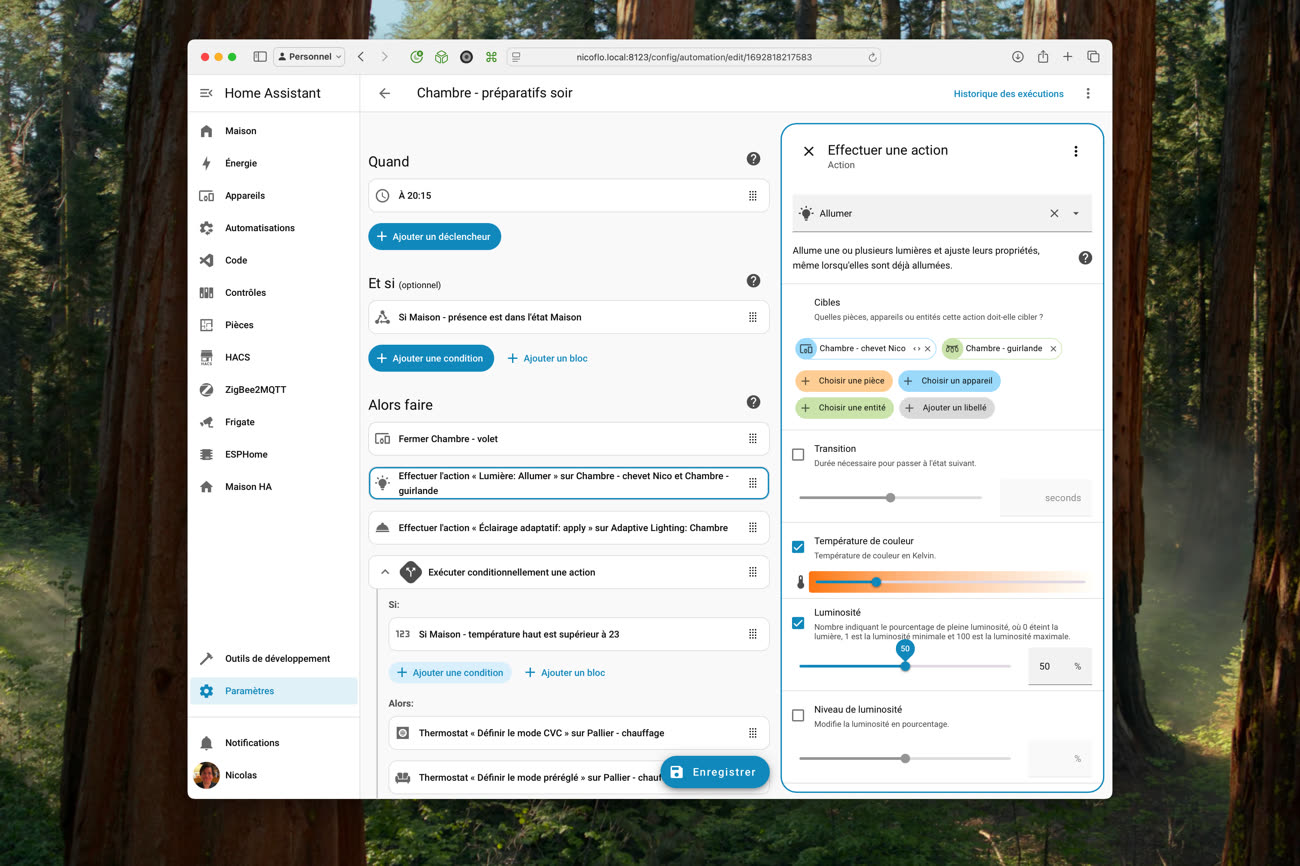Close the Effectuer une action panel
Image resolution: width=1300 pixels, height=866 pixels.
809,151
